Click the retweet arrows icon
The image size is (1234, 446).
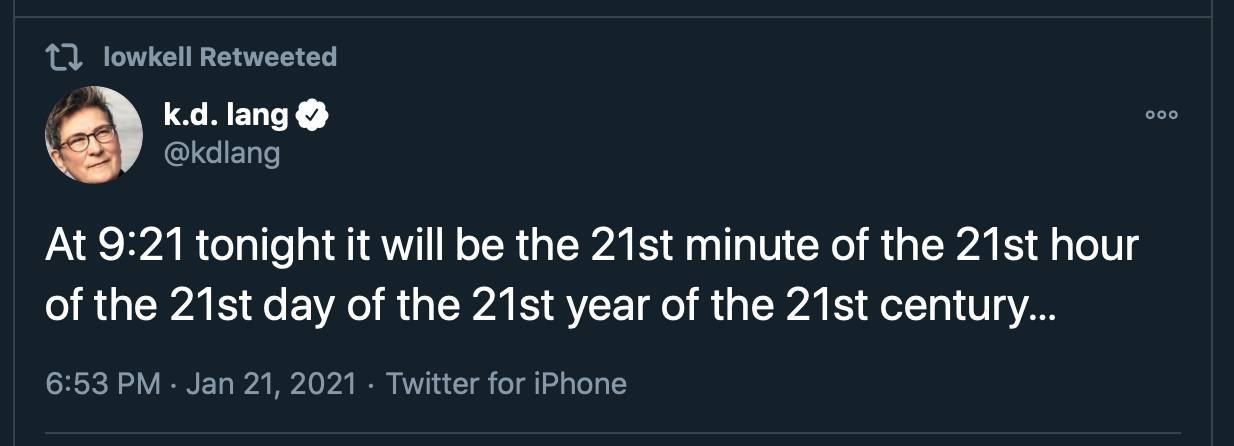pos(65,57)
